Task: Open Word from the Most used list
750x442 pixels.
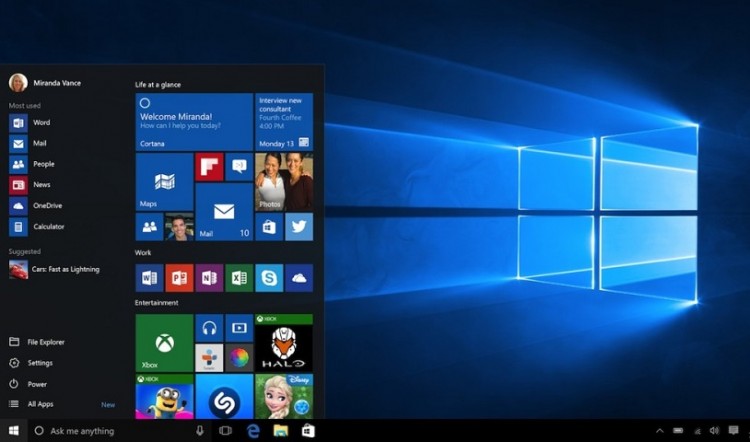Action: pyautogui.click(x=30, y=122)
